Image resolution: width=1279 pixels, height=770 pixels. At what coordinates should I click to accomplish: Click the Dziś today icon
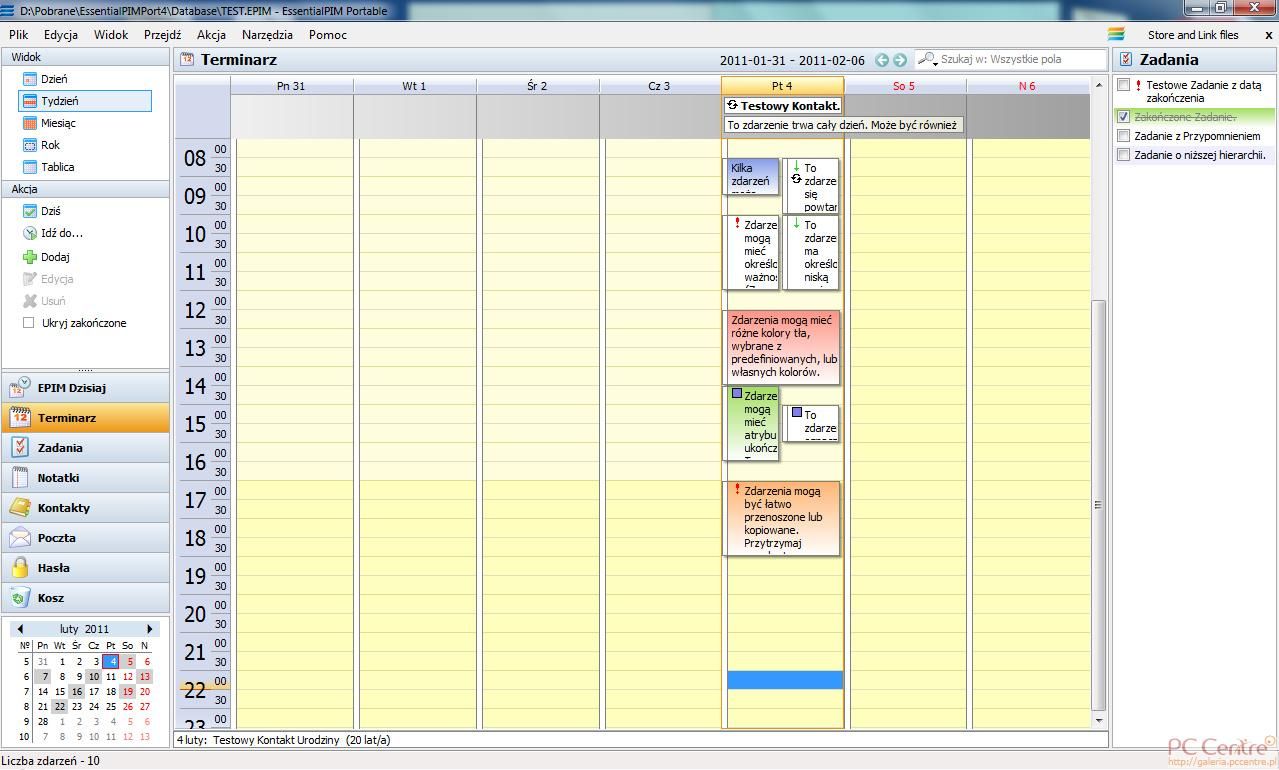tap(30, 211)
